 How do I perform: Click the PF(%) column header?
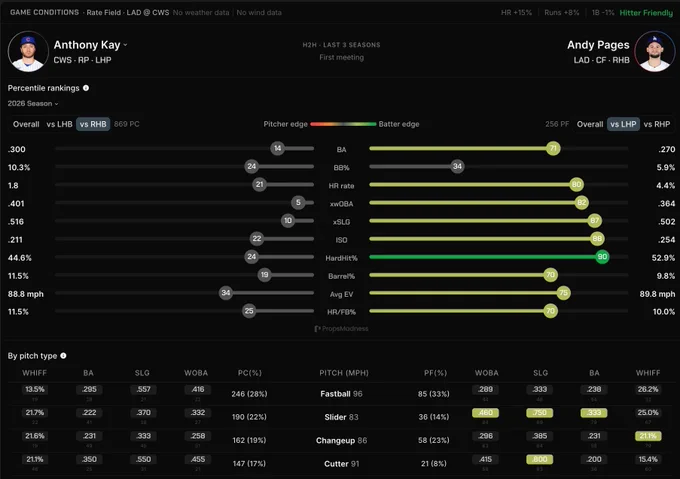[x=435, y=373]
